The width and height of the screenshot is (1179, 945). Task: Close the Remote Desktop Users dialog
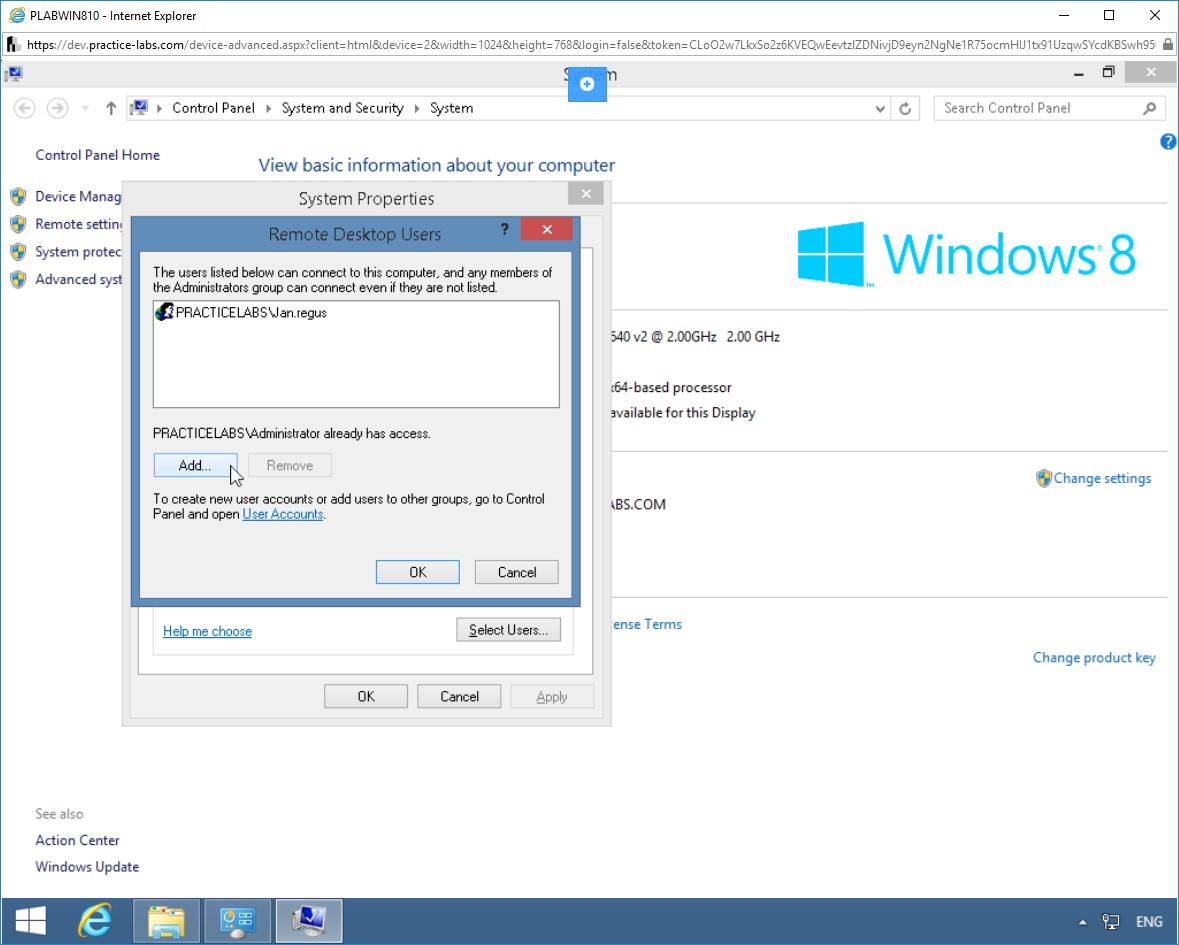coord(547,229)
